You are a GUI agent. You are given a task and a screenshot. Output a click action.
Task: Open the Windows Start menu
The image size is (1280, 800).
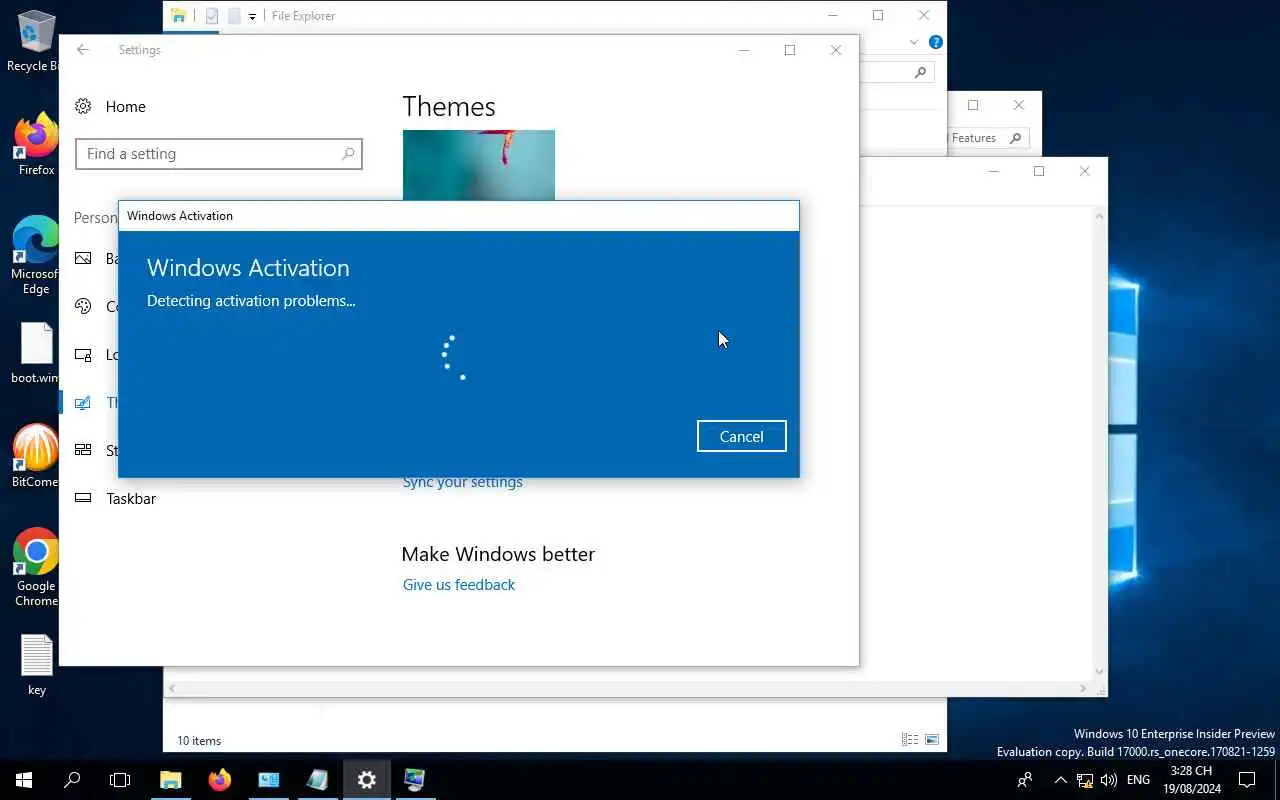[x=24, y=780]
